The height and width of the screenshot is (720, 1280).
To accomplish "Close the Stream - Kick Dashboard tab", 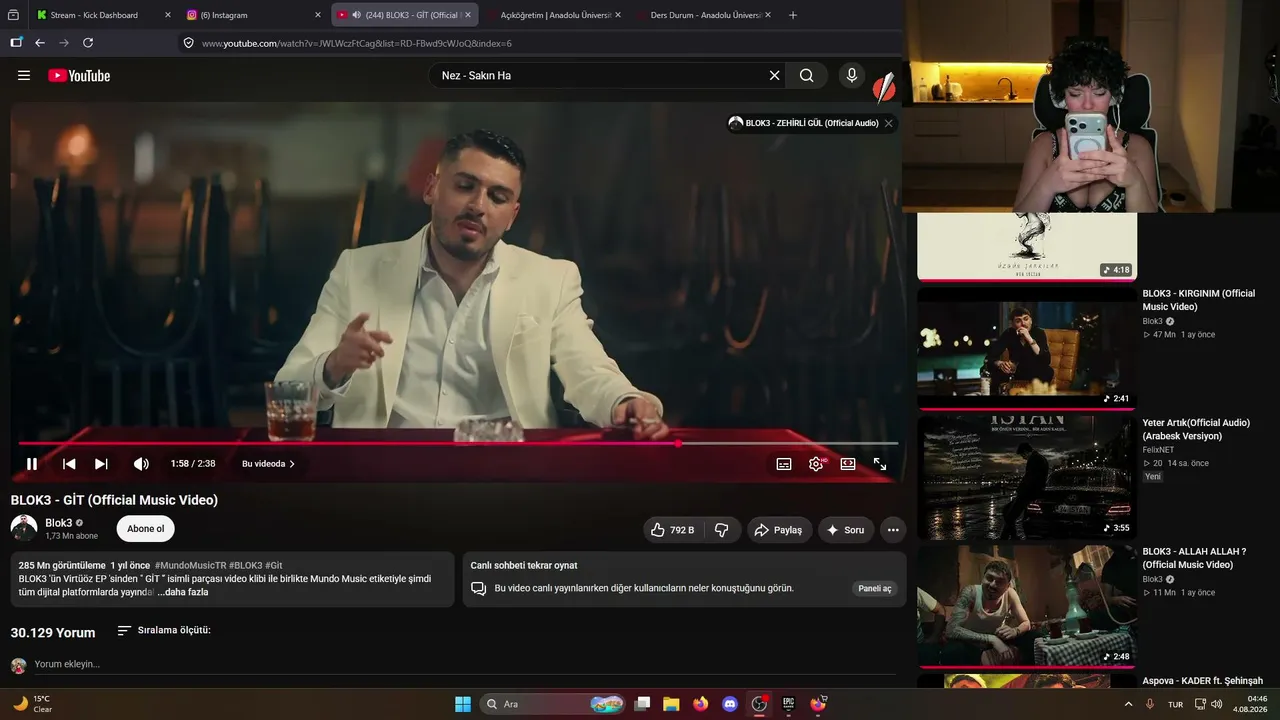I will 168,15.
